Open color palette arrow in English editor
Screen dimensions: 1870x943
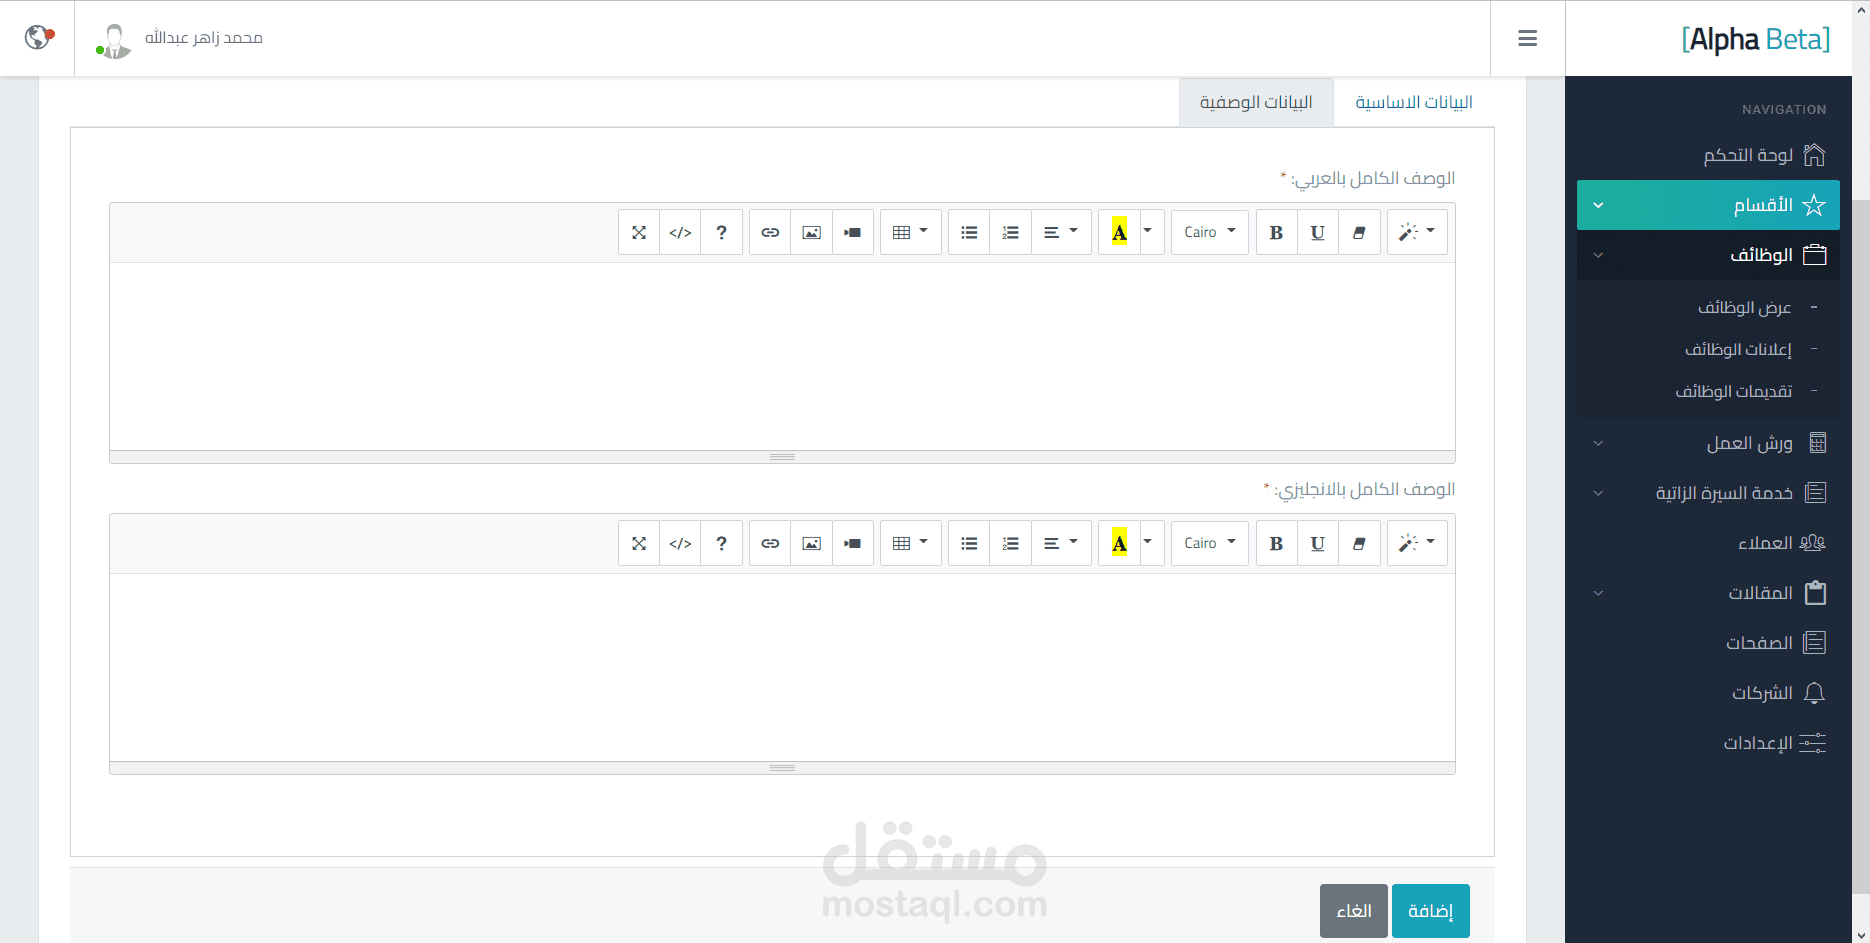point(1151,543)
